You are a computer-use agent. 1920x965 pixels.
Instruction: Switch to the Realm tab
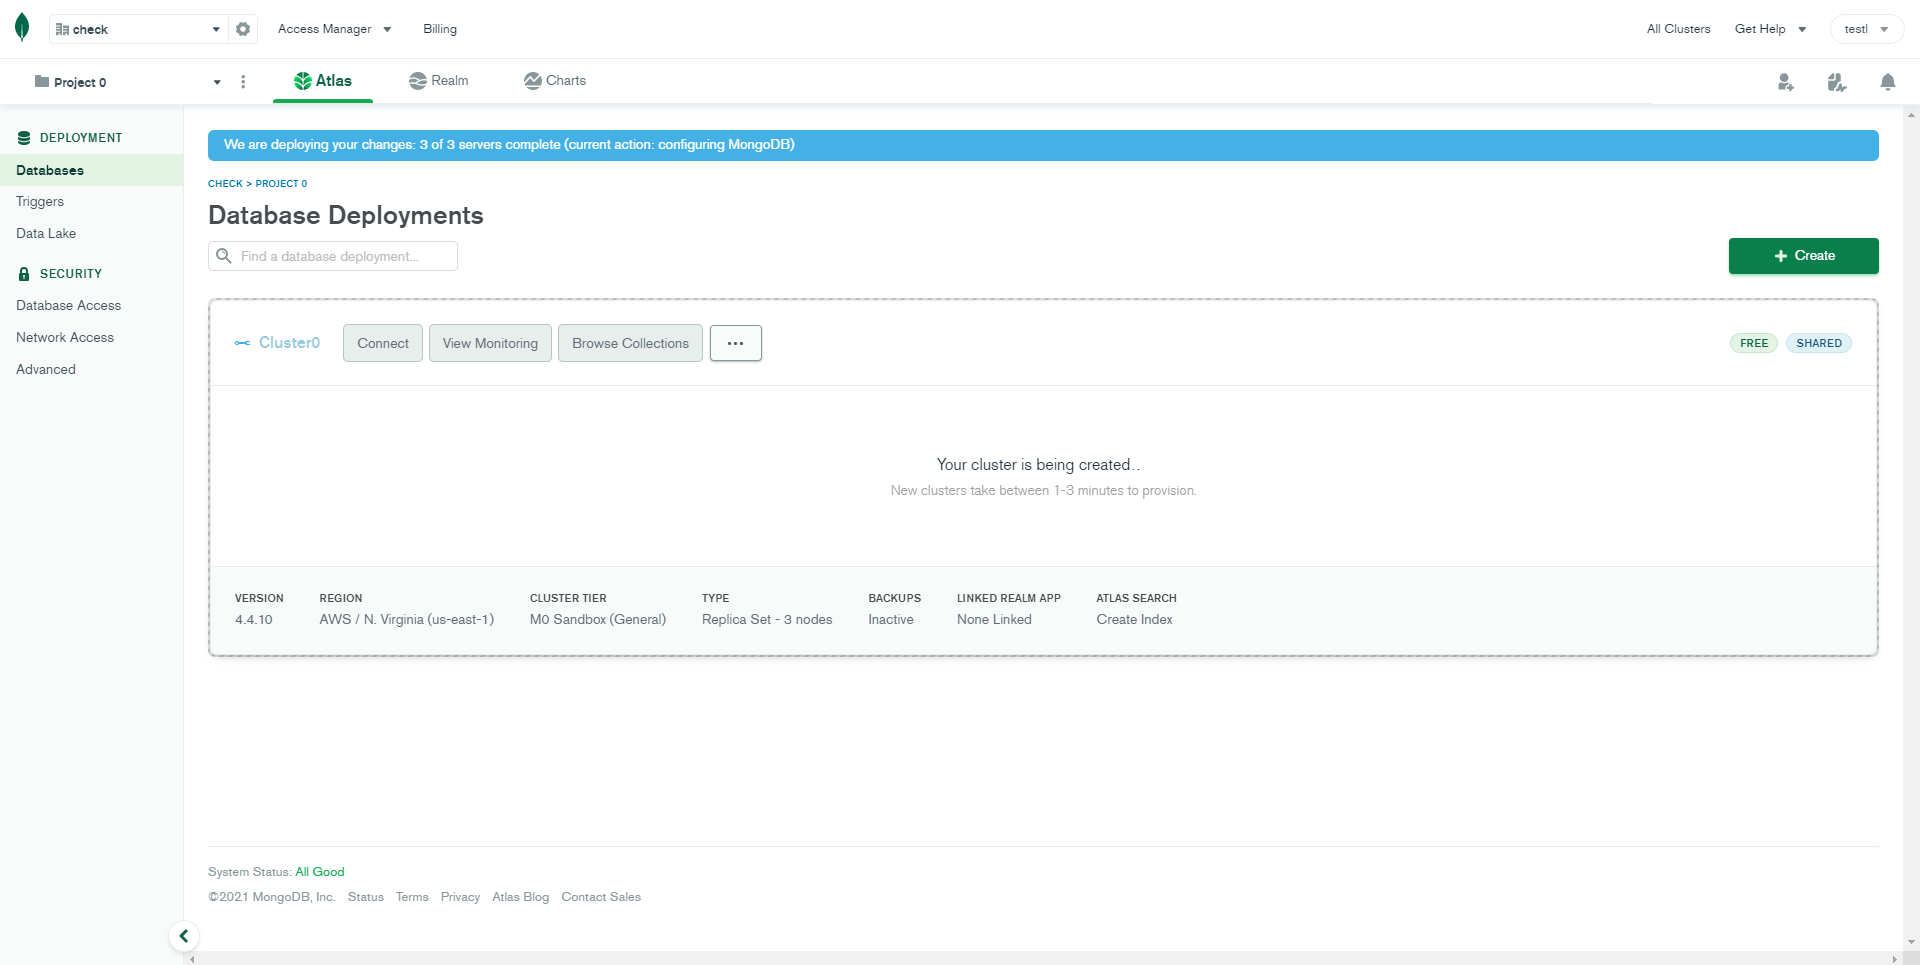pyautogui.click(x=439, y=81)
